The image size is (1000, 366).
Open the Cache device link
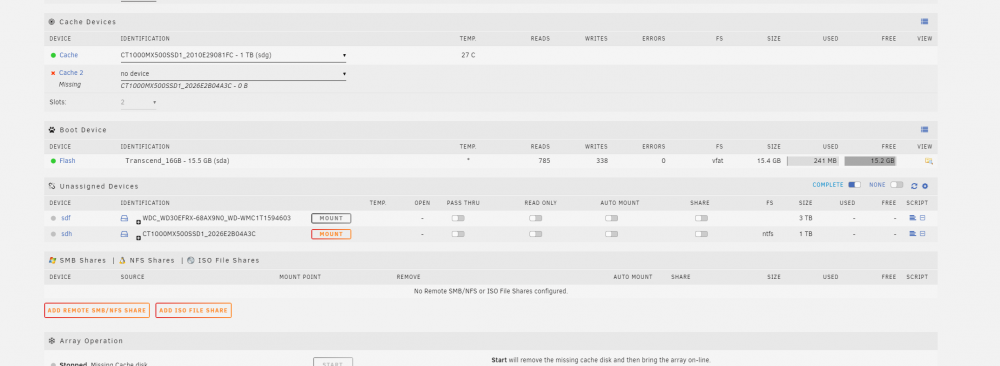pyautogui.click(x=69, y=55)
